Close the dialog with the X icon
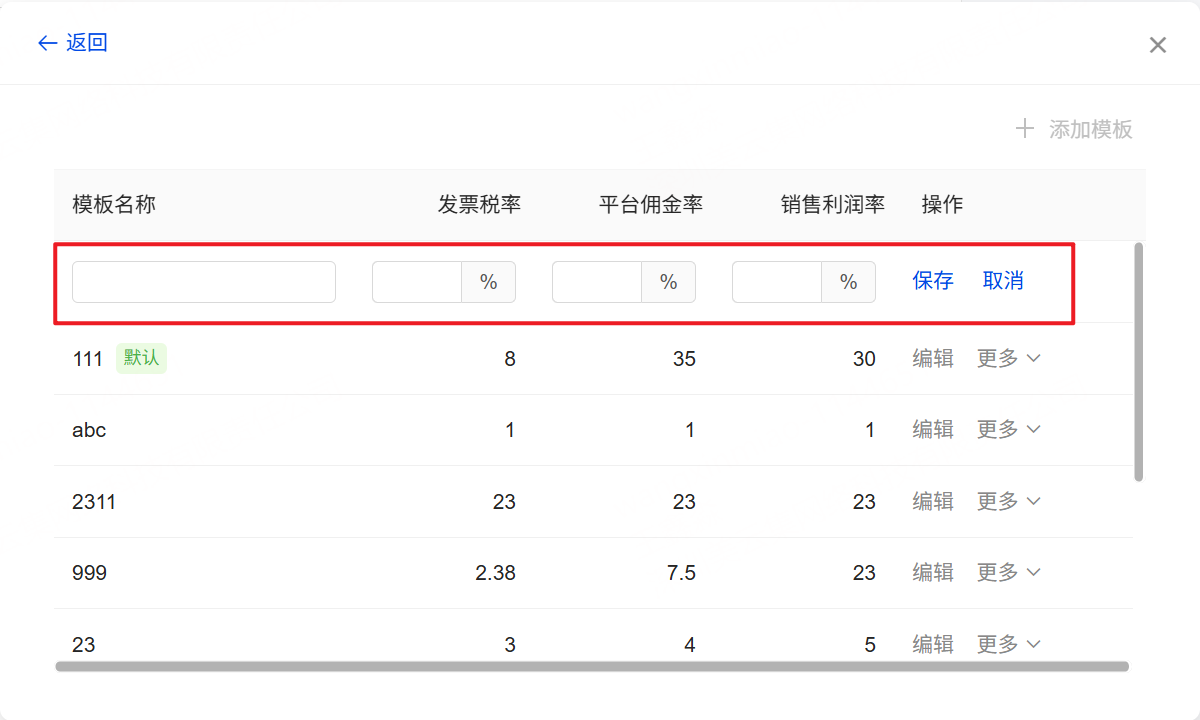Viewport: 1200px width, 720px height. [1157, 45]
